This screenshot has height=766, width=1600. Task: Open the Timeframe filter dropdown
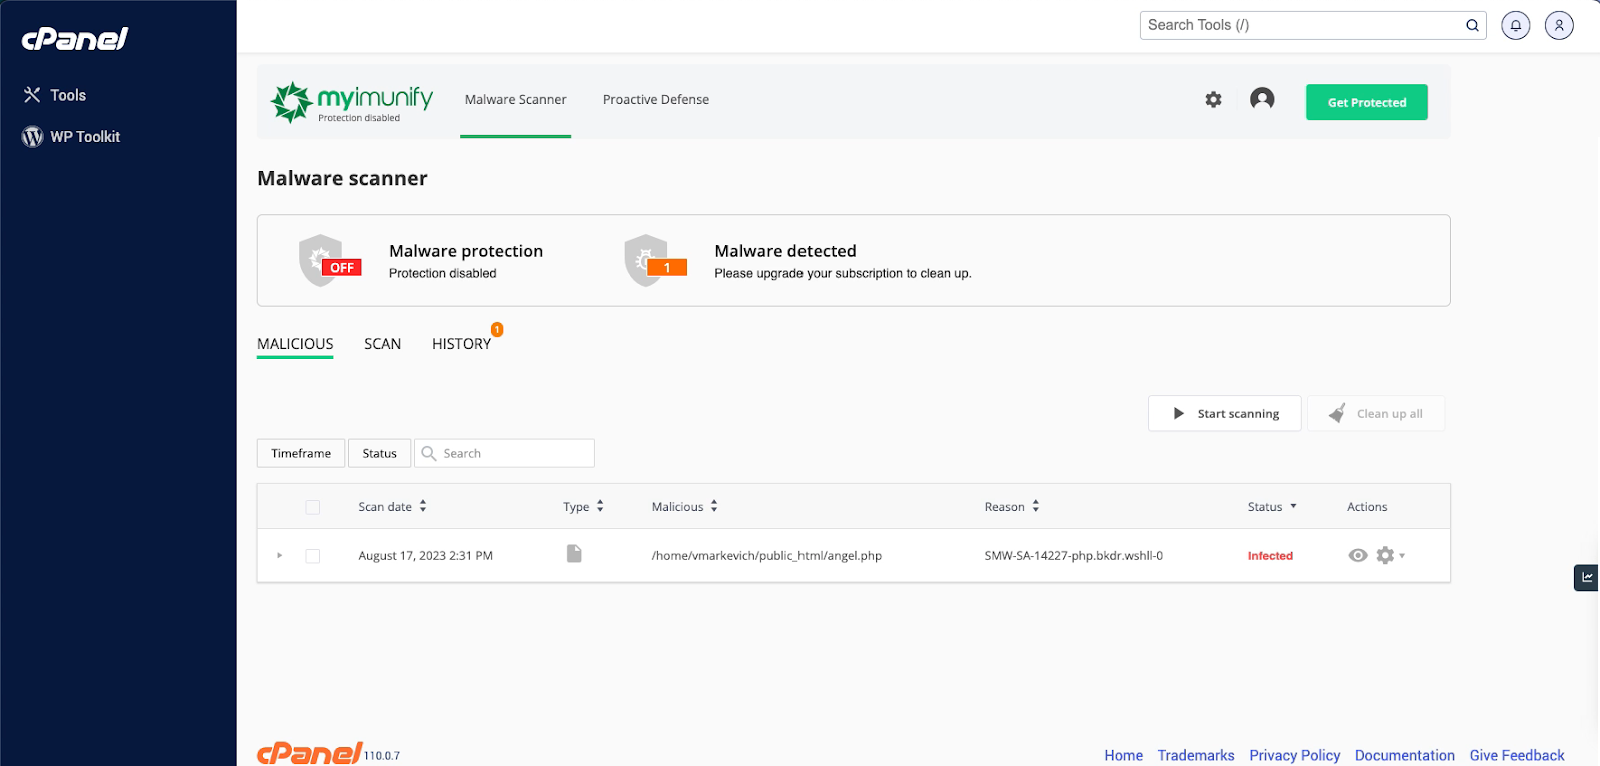(x=301, y=453)
